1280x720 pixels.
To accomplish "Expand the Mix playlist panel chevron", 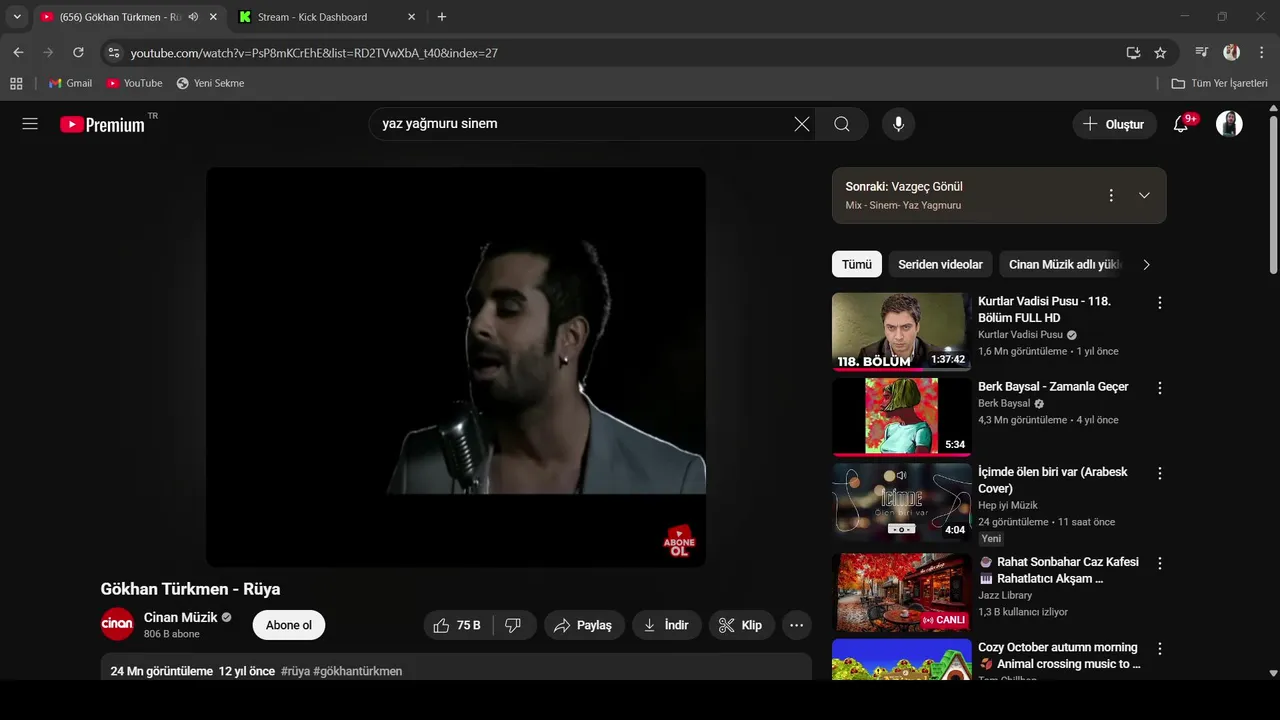I will 1144,195.
